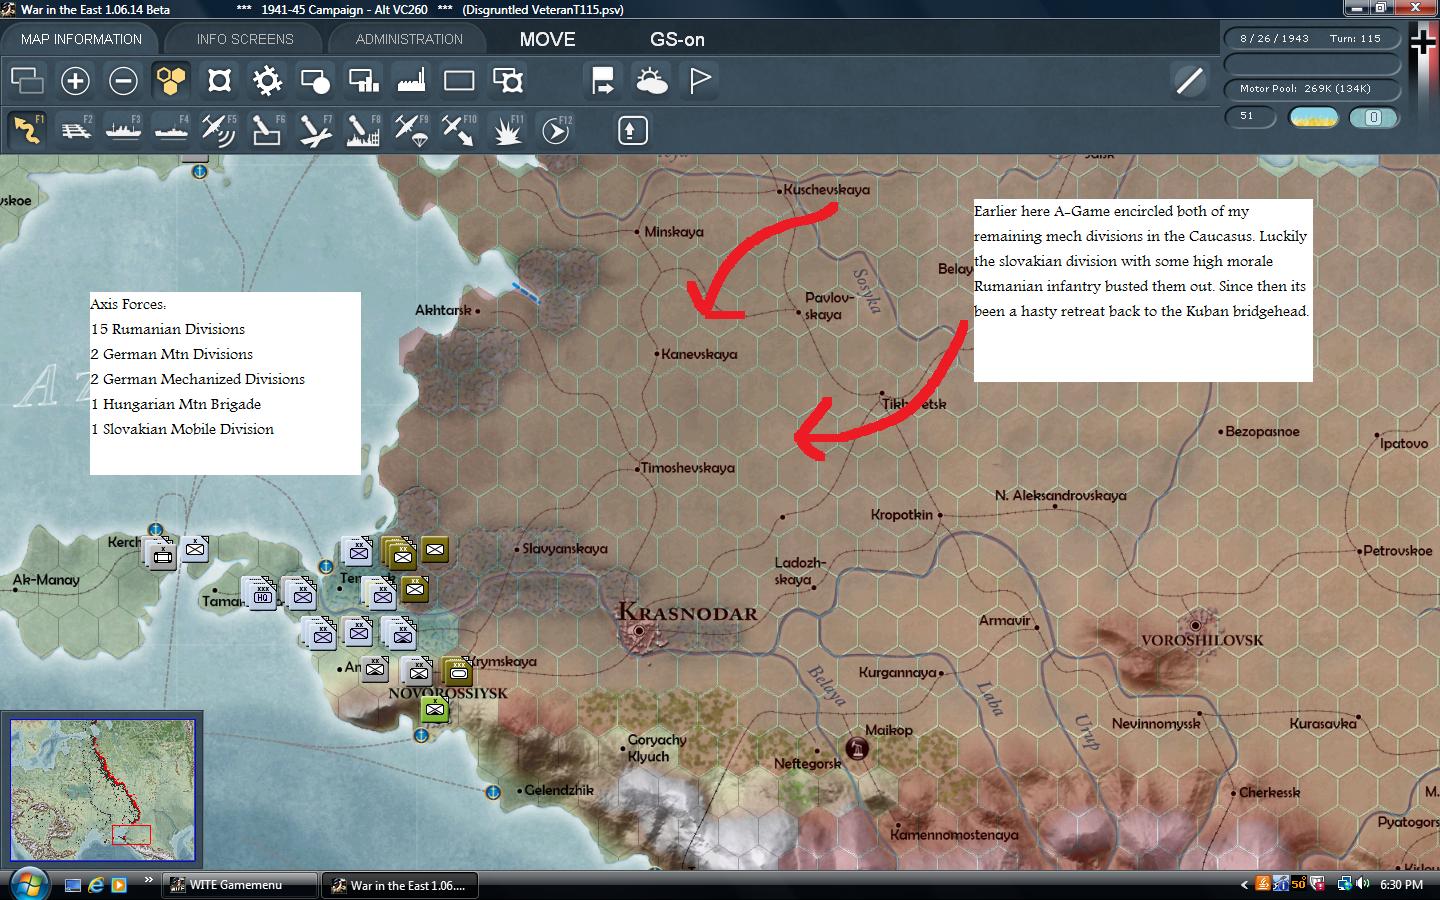The image size is (1440, 900).
Task: Select bomb unit mode (F6) icon
Action: (x=267, y=130)
